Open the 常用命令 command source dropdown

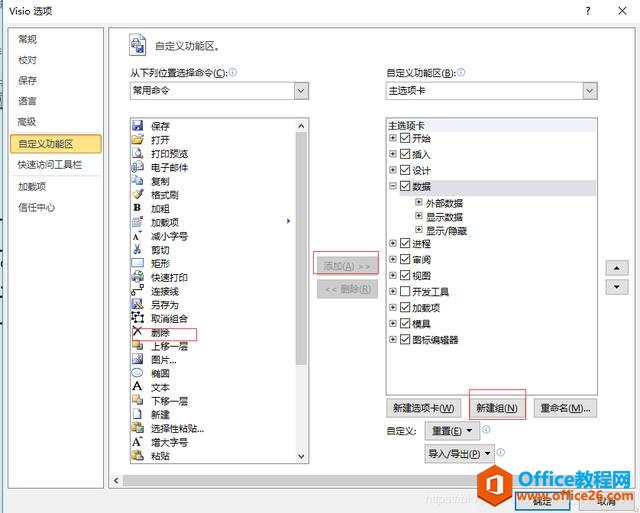[x=301, y=91]
